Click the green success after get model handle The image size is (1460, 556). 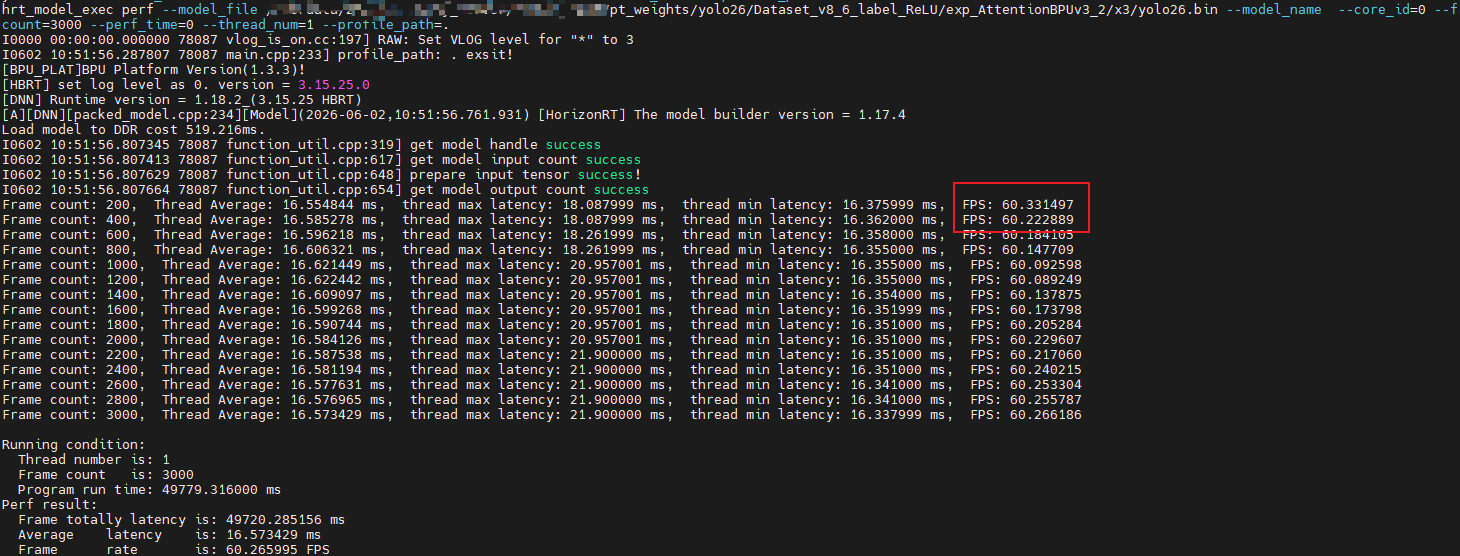pos(572,145)
